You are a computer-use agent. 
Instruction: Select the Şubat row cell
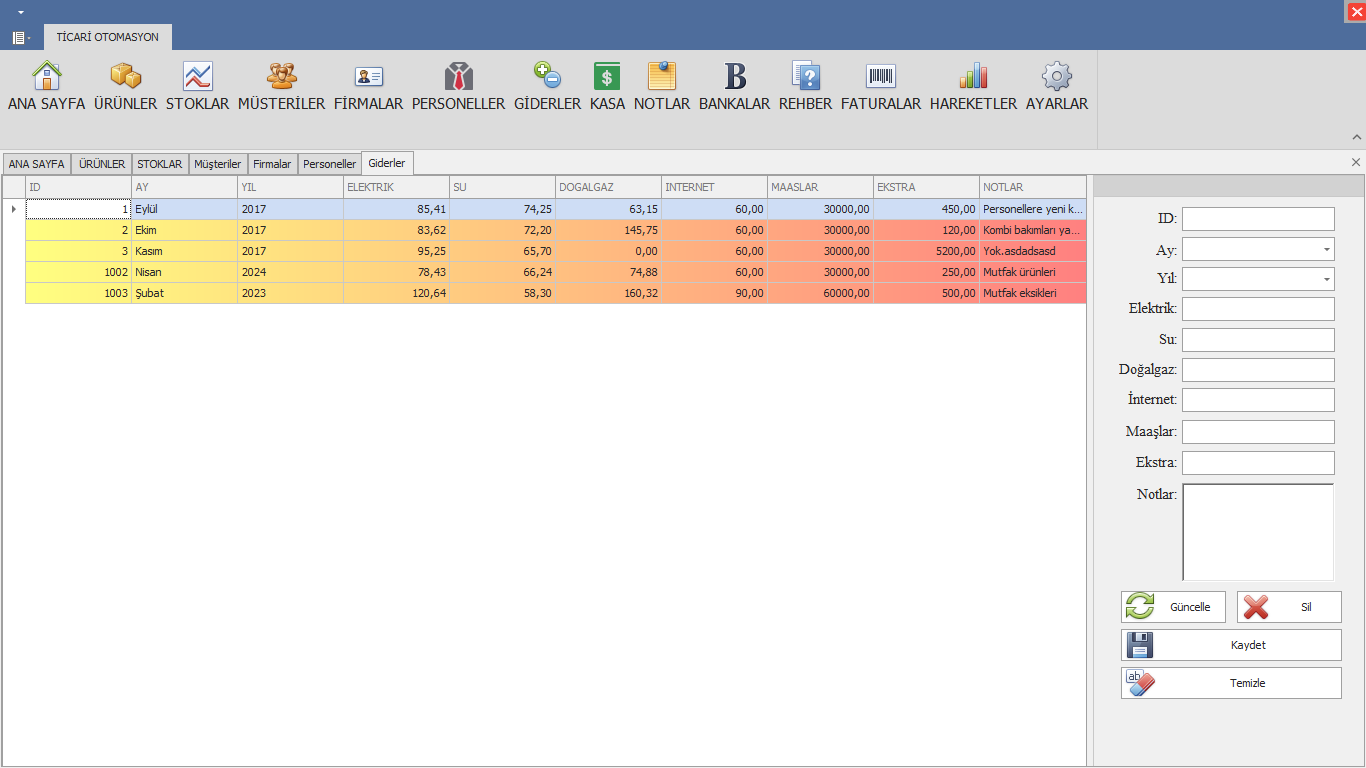pyautogui.click(x=184, y=293)
